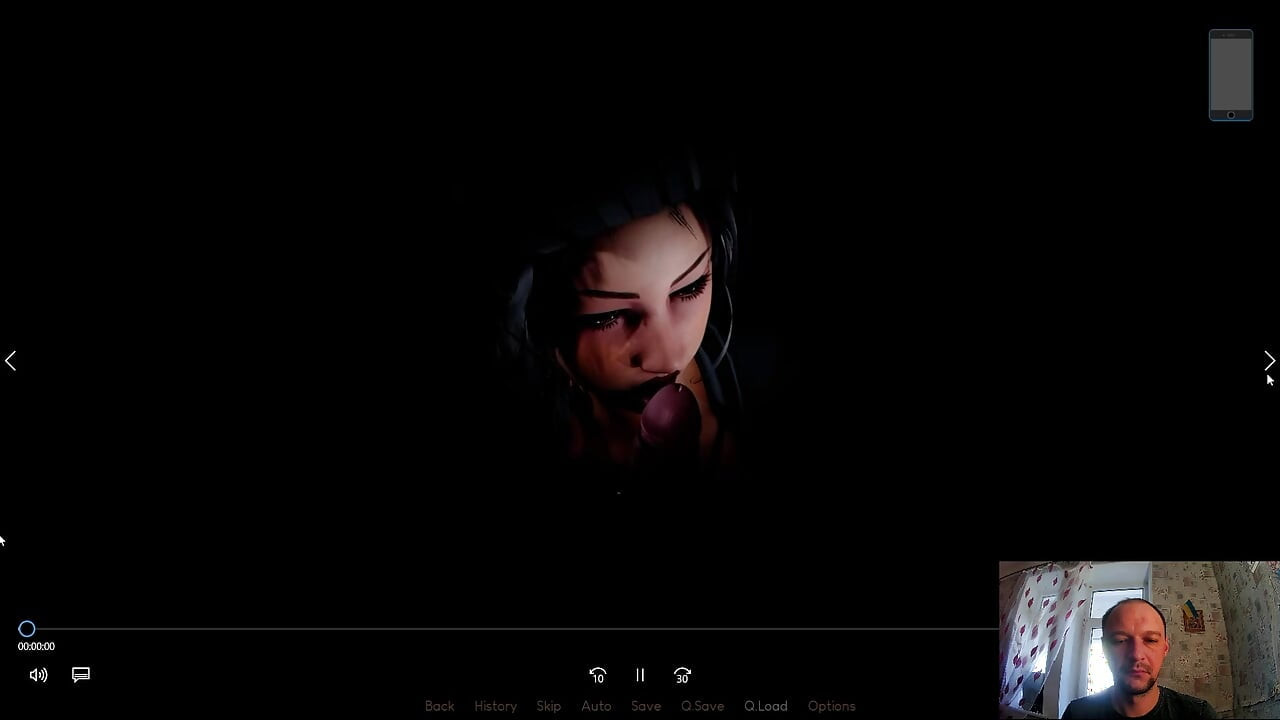Mute the volume speaker icon
The width and height of the screenshot is (1280, 720).
pos(38,675)
